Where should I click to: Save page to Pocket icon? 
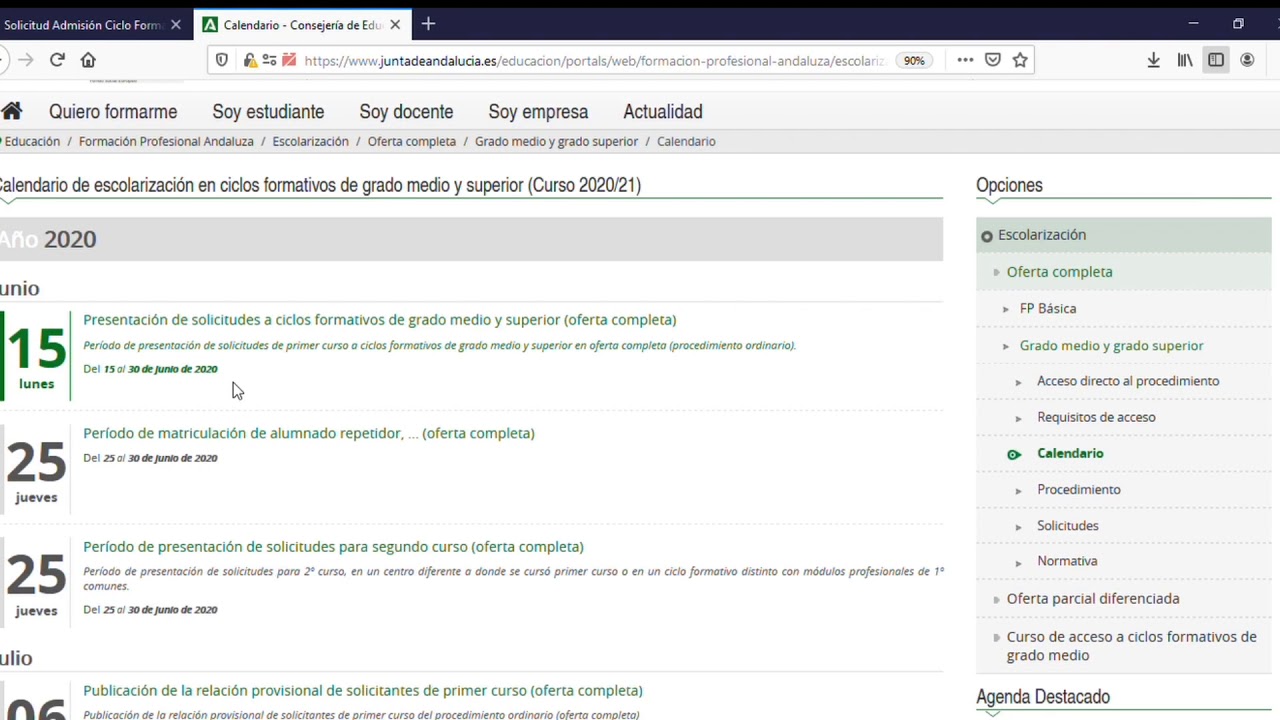(993, 60)
